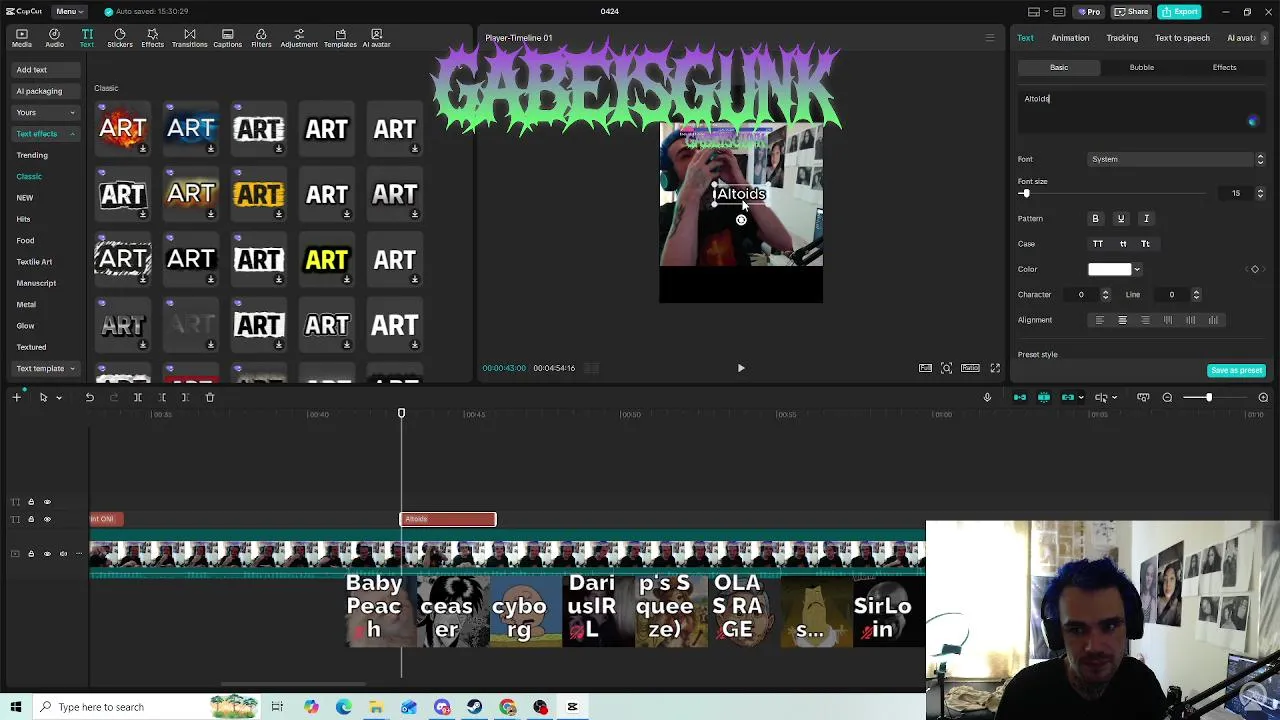Apply underline text pattern
Viewport: 1280px width, 720px height.
pyautogui.click(x=1121, y=218)
